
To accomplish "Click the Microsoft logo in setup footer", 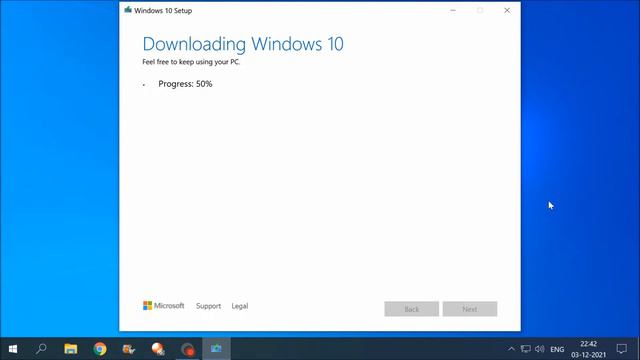I will click(x=163, y=305).
